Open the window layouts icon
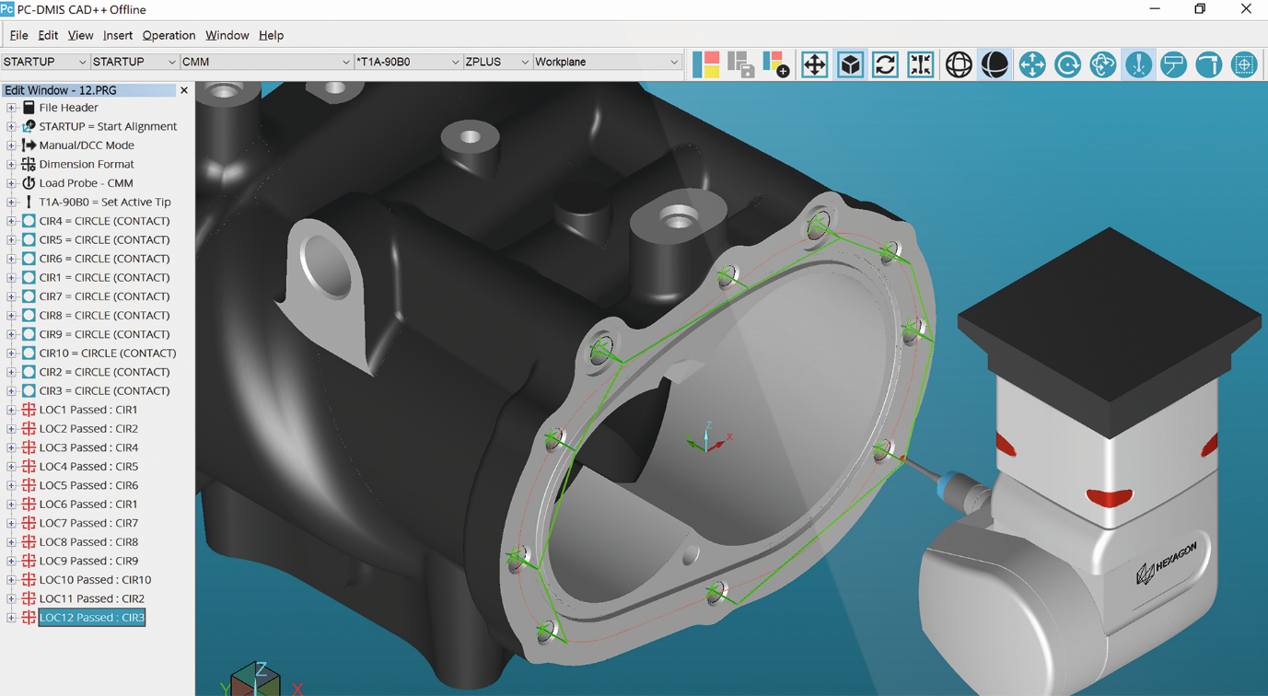This screenshot has width=1268, height=696. pyautogui.click(x=706, y=65)
